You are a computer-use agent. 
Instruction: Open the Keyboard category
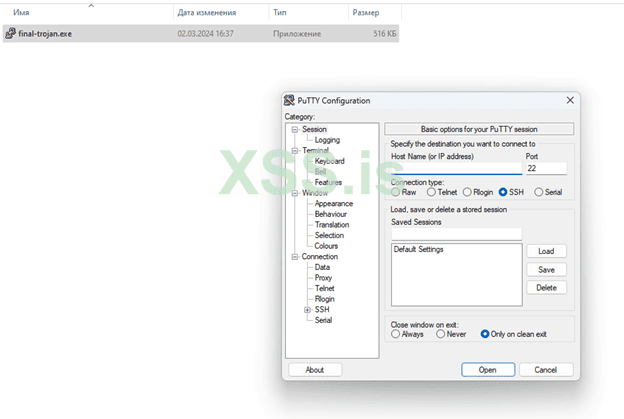[330, 161]
